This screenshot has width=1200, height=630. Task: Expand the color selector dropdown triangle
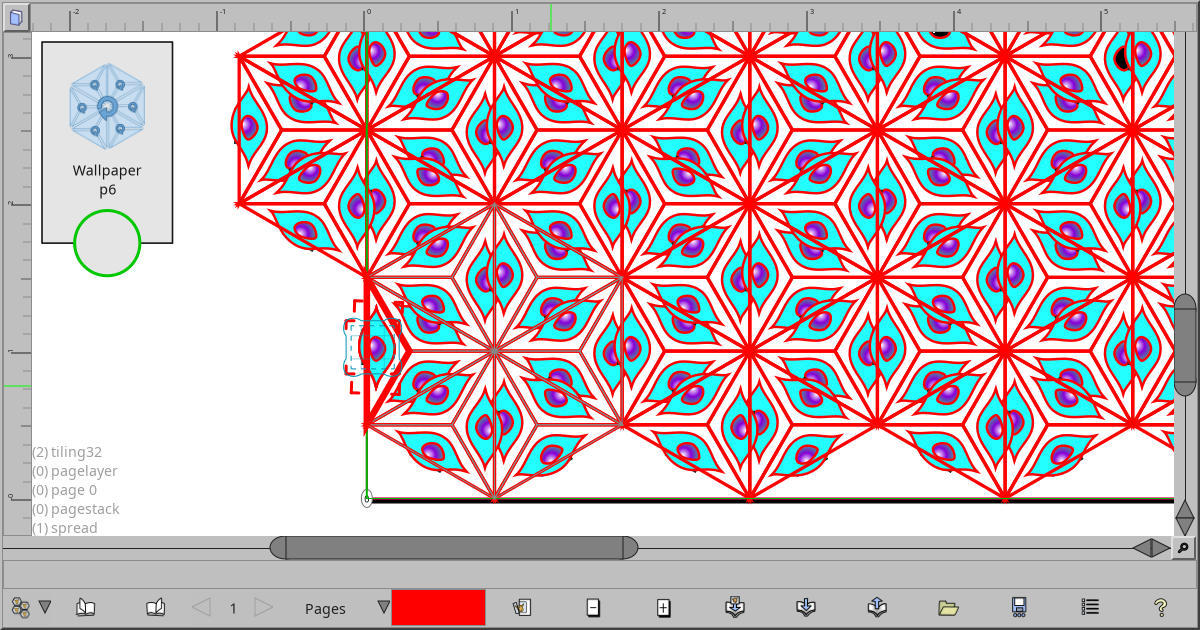point(46,607)
